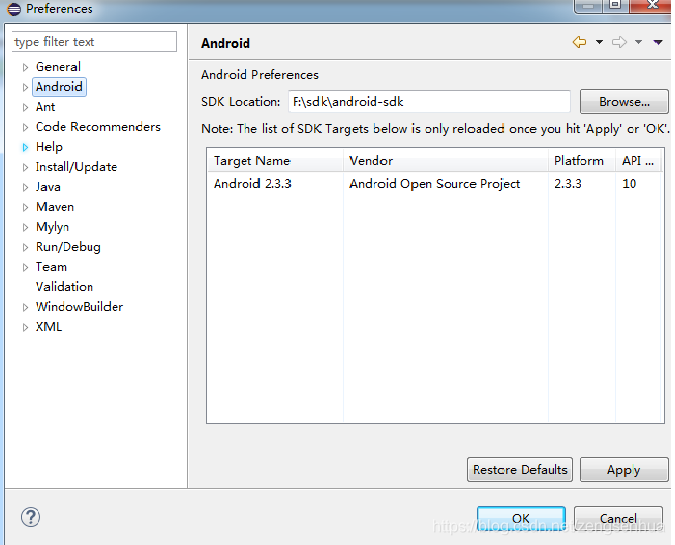Viewport: 675px width, 545px height.
Task: Open the back history dropdown arrow
Action: coord(599,42)
